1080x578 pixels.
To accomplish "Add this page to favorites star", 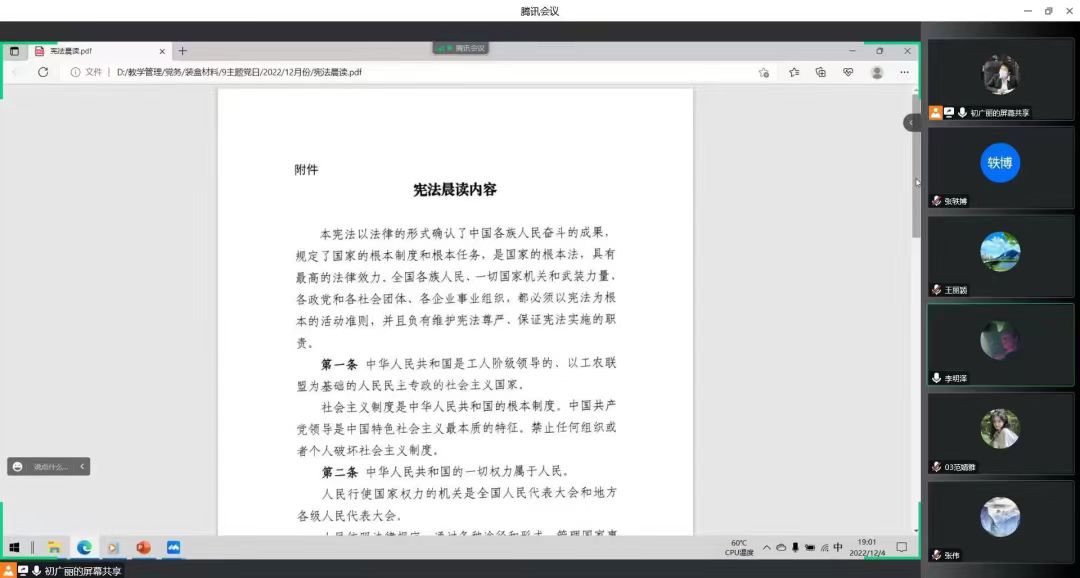I will (764, 72).
